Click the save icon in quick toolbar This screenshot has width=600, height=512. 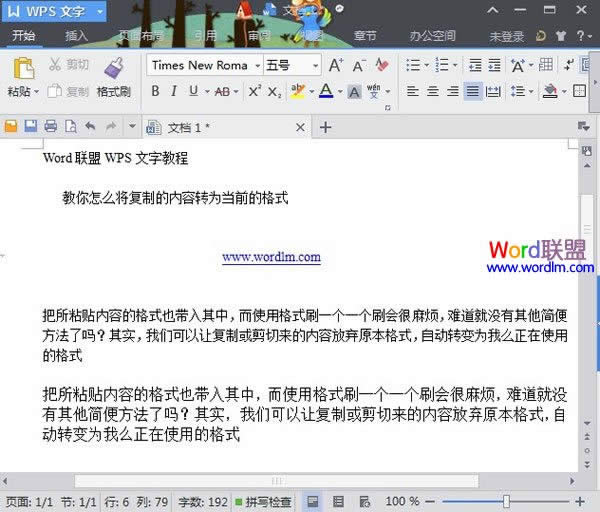point(30,127)
